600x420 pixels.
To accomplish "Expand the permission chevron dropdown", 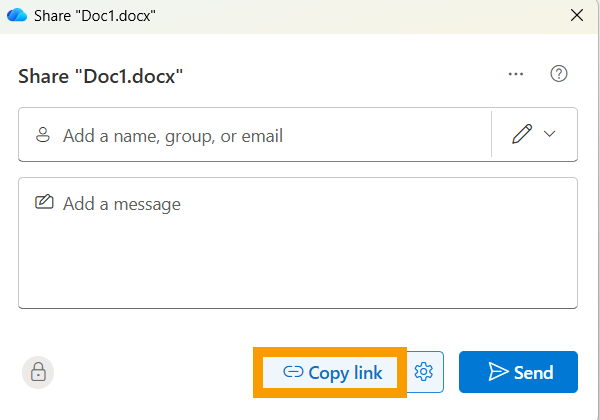I will click(549, 135).
